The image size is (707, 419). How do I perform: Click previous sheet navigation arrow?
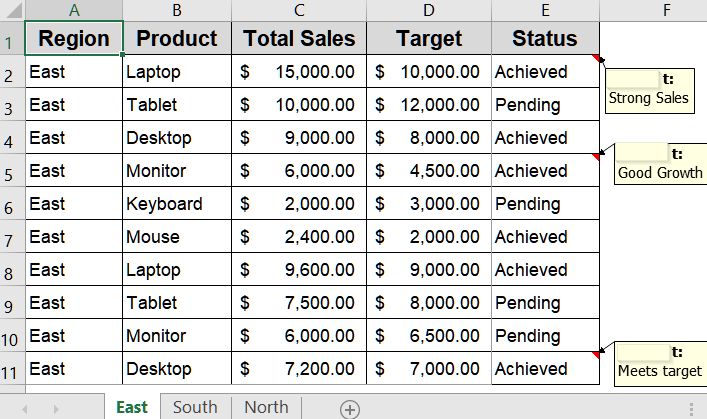tap(25, 409)
